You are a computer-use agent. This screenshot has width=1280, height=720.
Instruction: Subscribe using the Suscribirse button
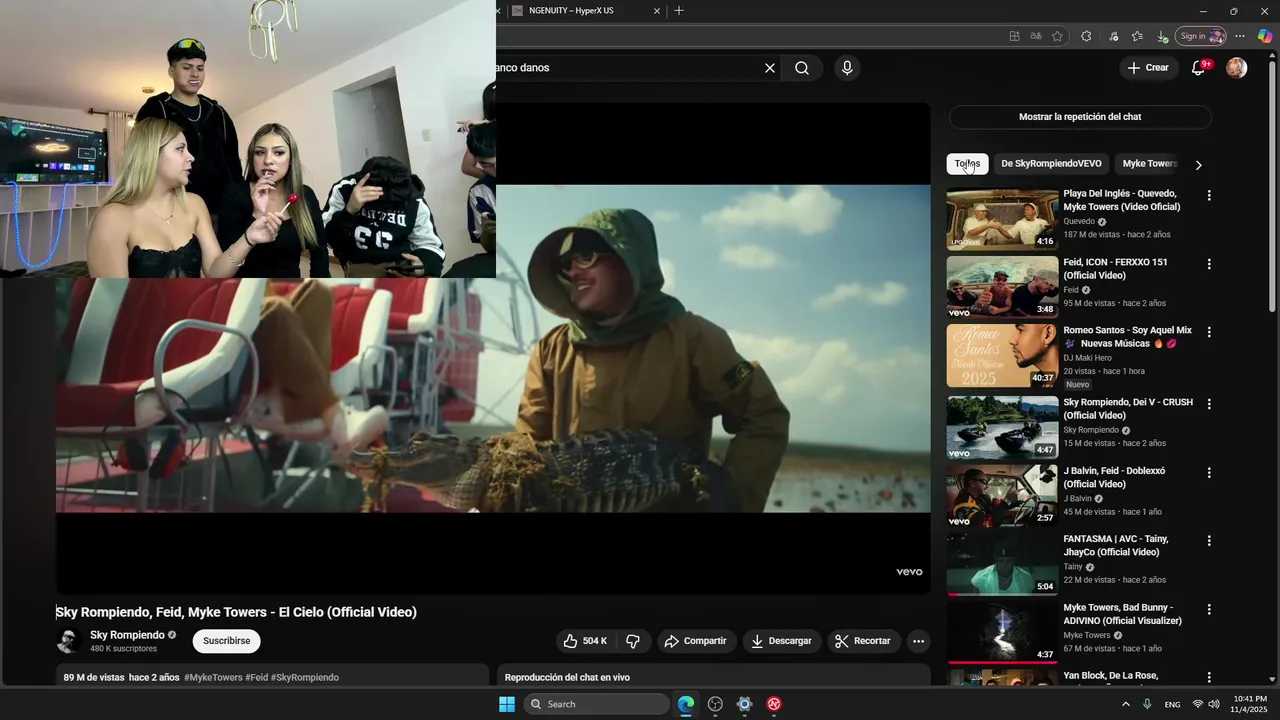(x=227, y=641)
